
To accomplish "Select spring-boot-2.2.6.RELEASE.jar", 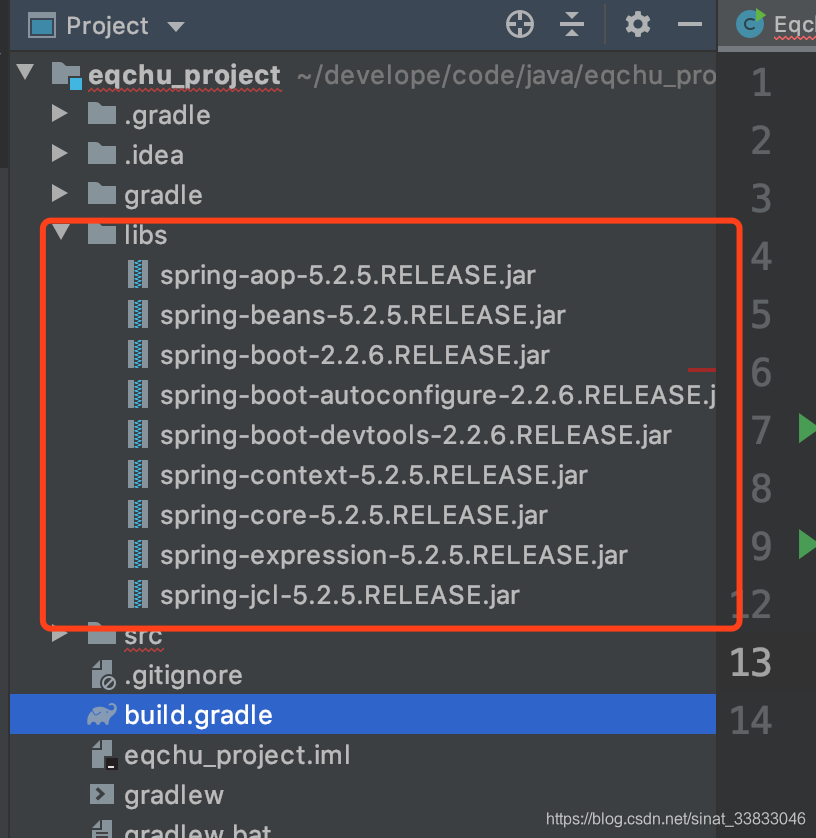I will (x=355, y=355).
